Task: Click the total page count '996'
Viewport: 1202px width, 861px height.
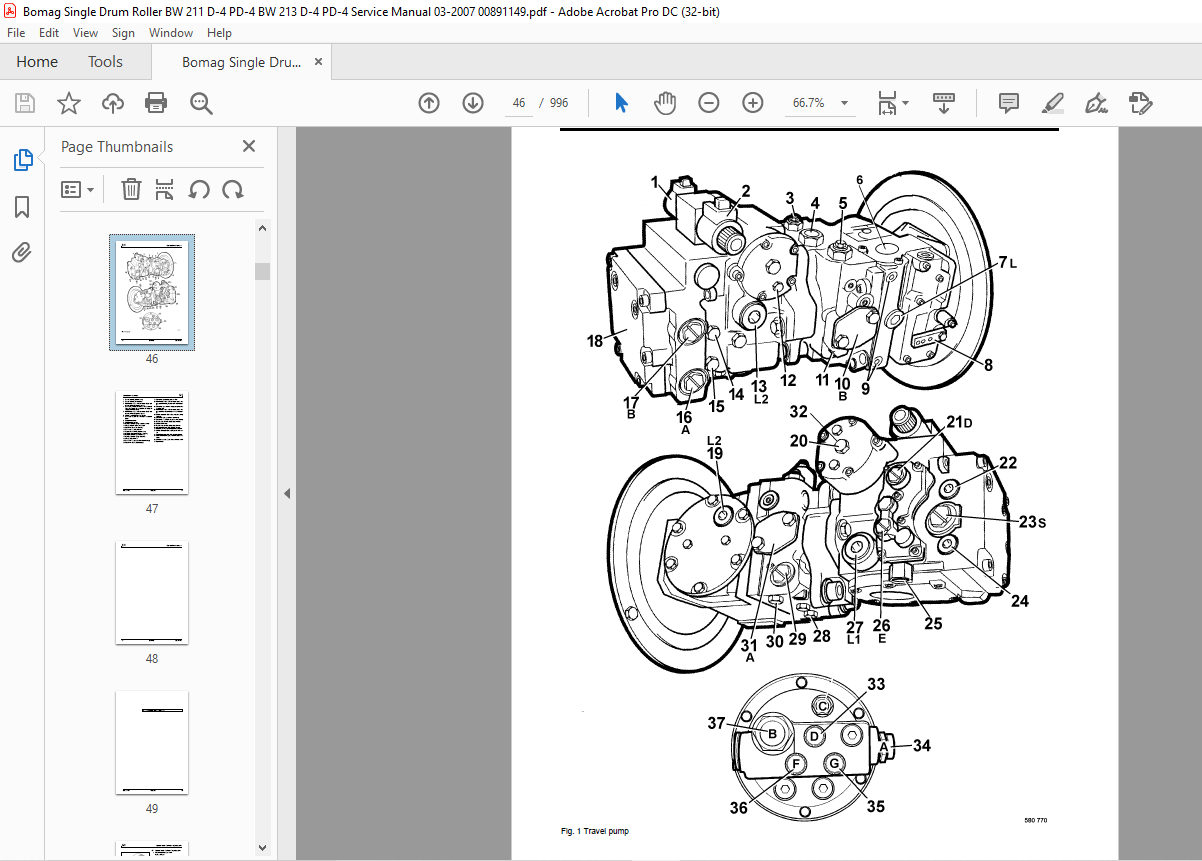Action: point(559,103)
